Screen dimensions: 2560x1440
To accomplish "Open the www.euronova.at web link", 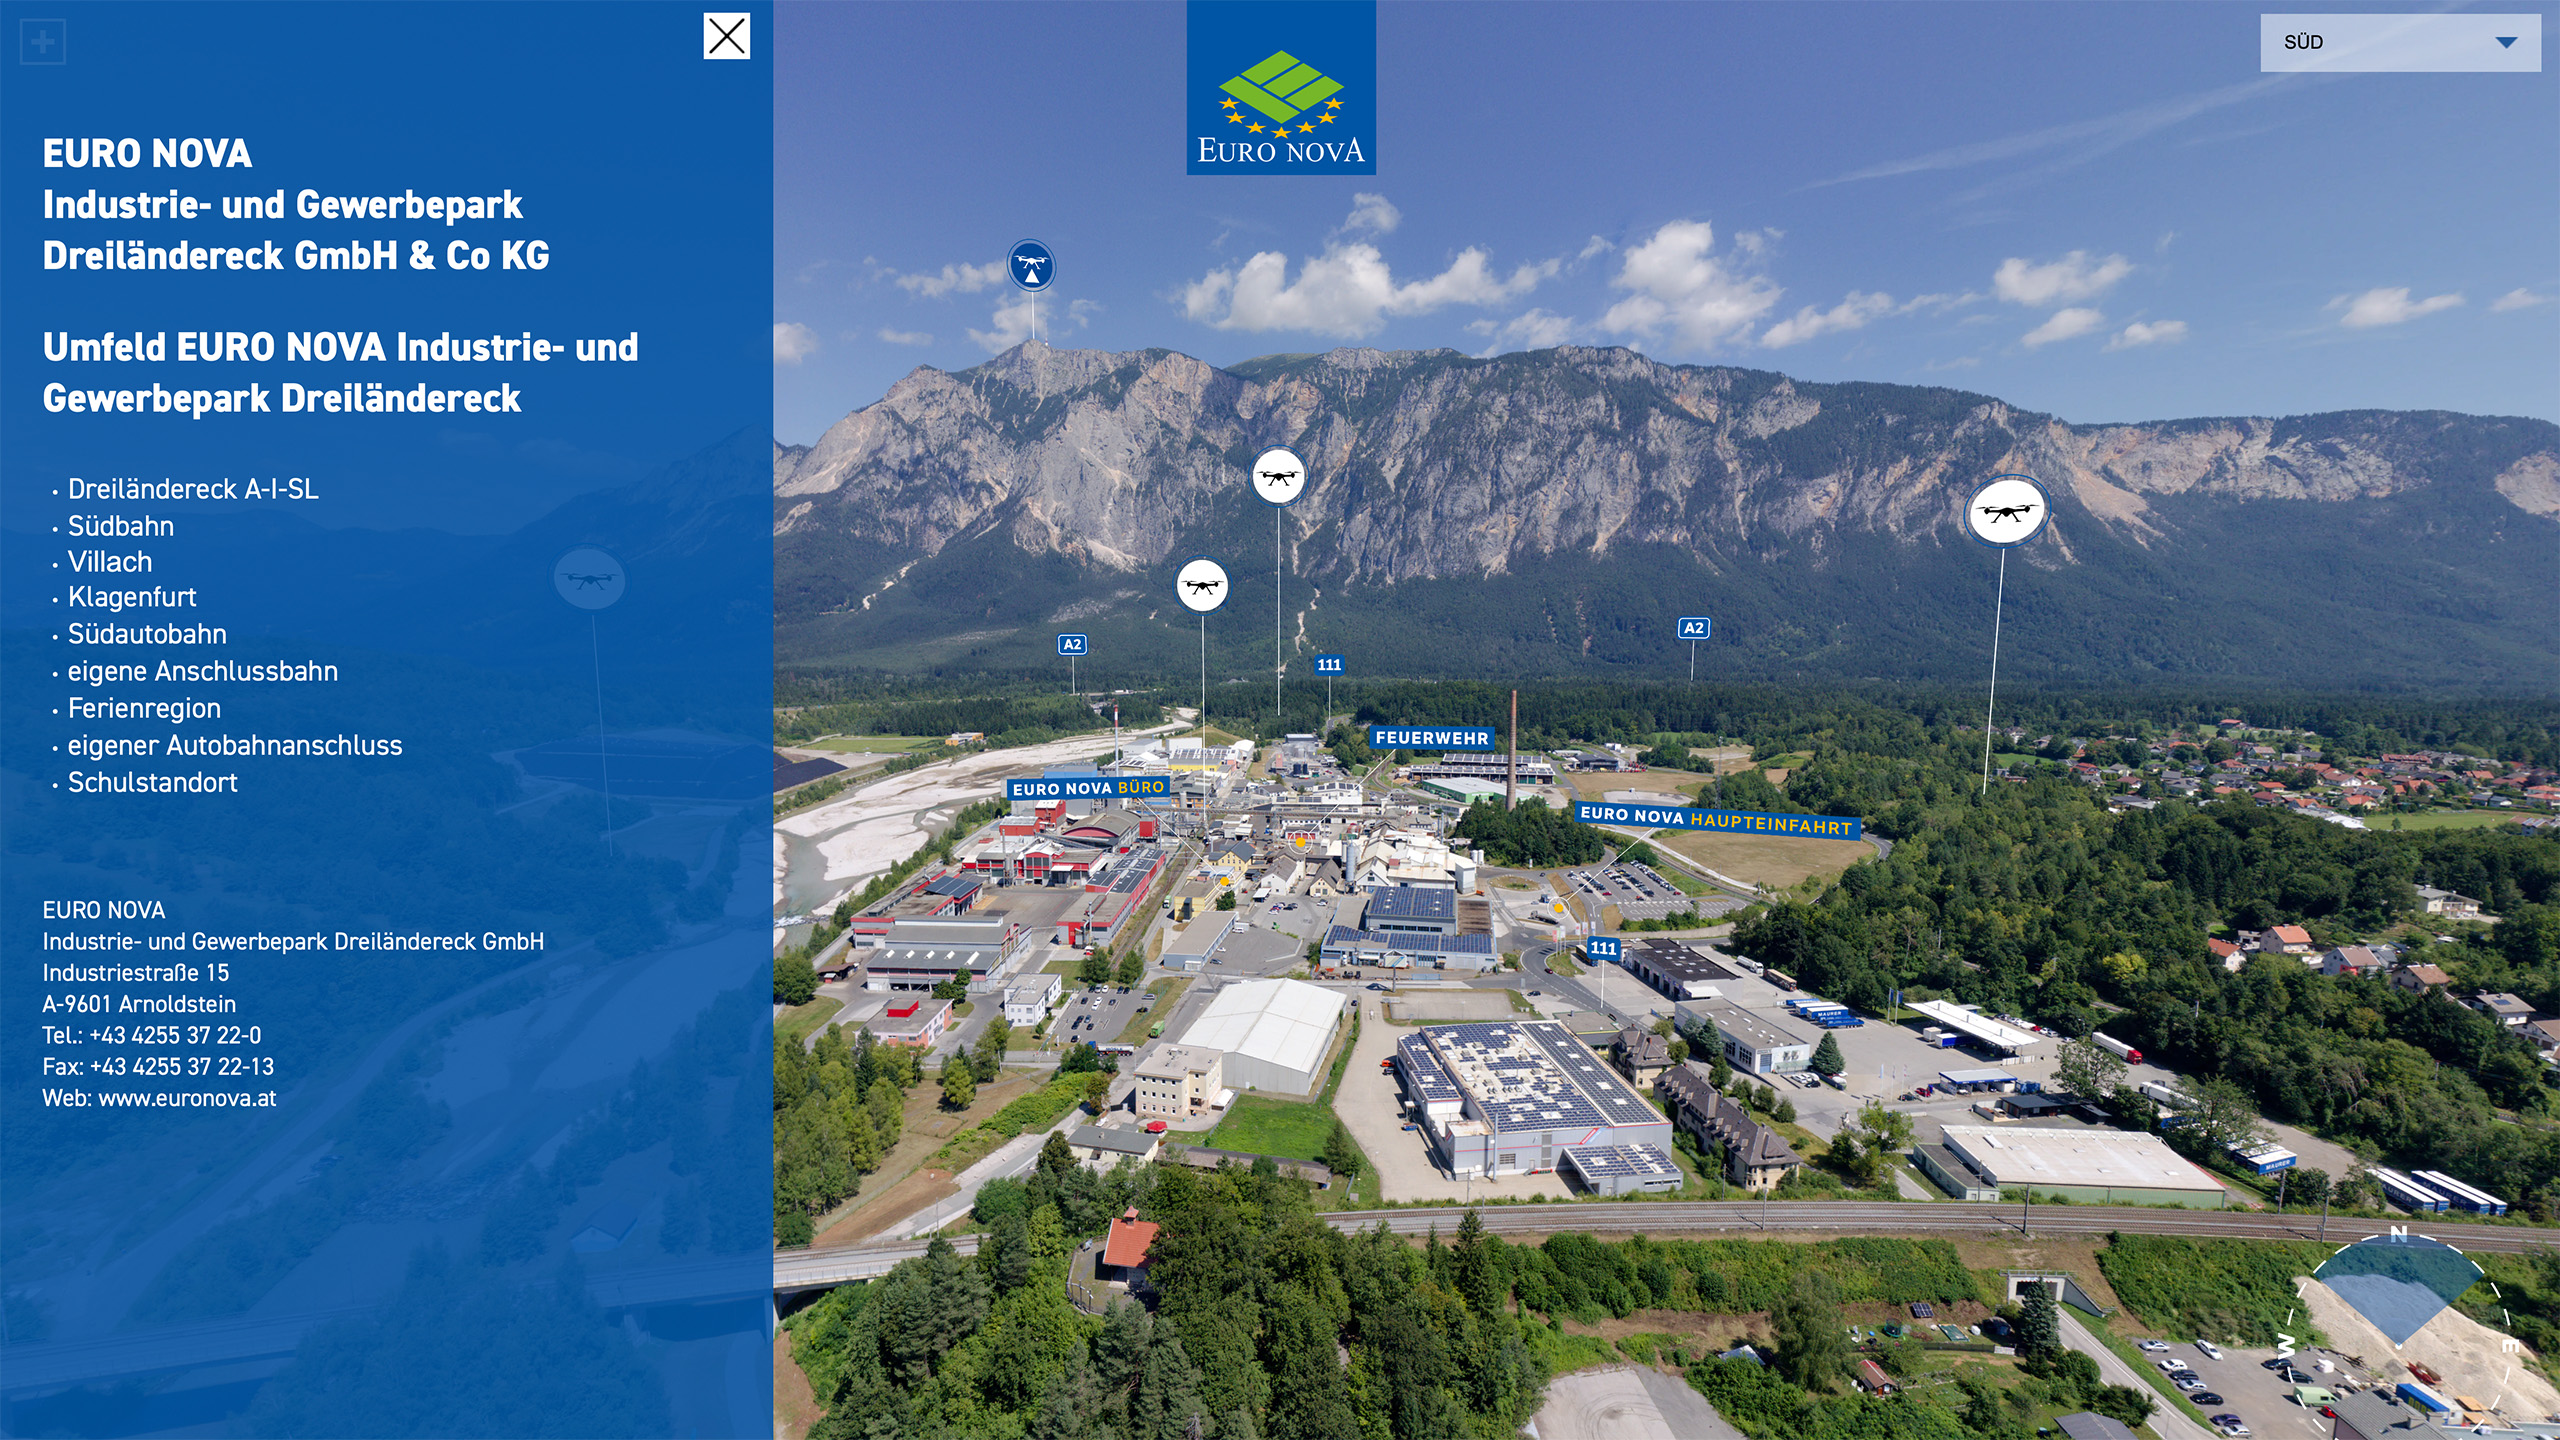I will point(187,1098).
